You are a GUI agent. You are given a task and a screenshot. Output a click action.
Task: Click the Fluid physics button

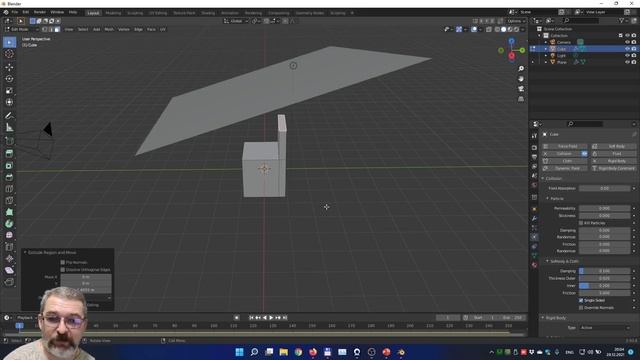(613, 154)
